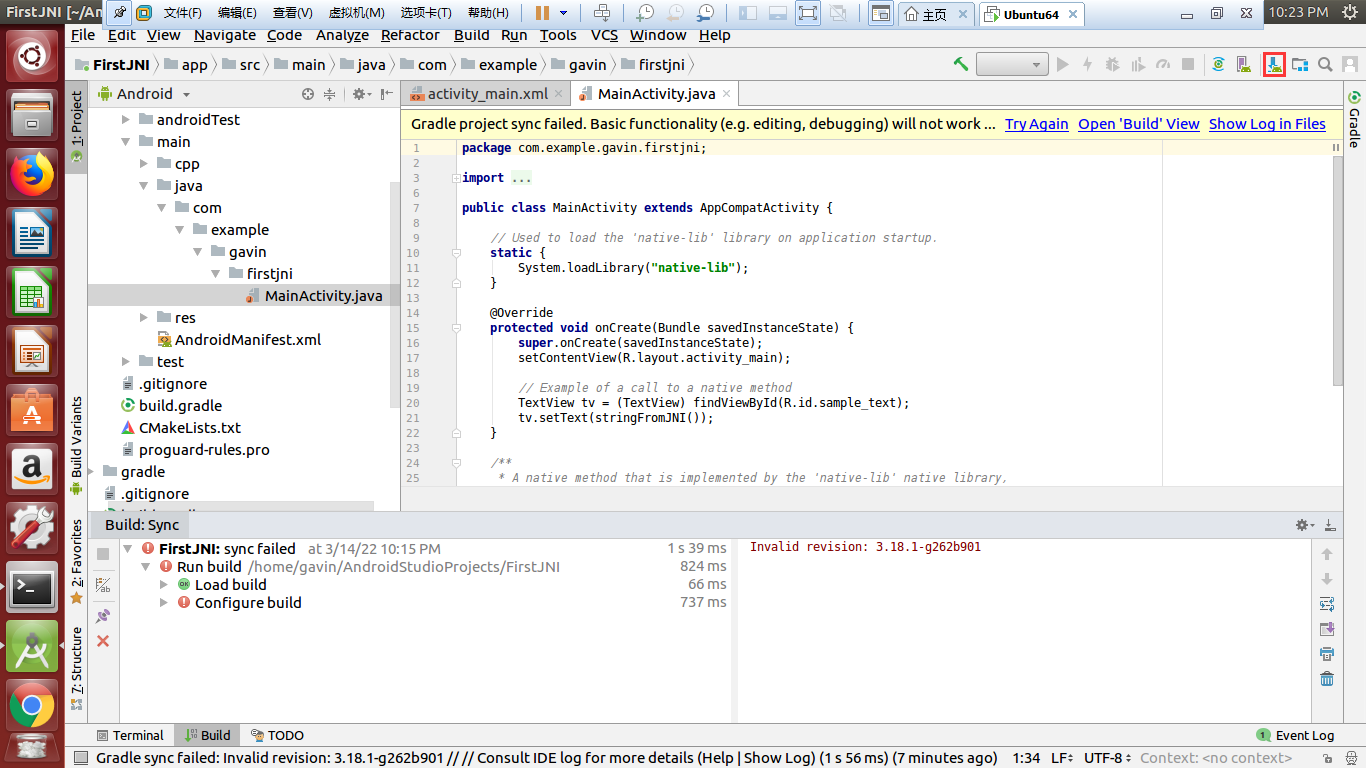Open the TODO tool window tab

[x=277, y=735]
